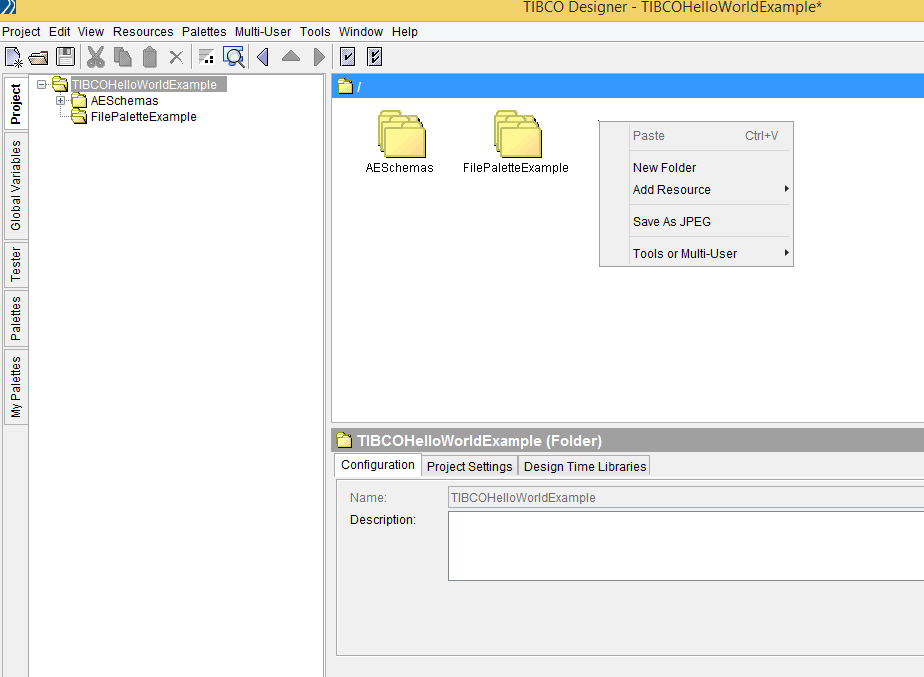Click the Open Project folder toolbar icon
The width and height of the screenshot is (924, 677).
[x=38, y=58]
